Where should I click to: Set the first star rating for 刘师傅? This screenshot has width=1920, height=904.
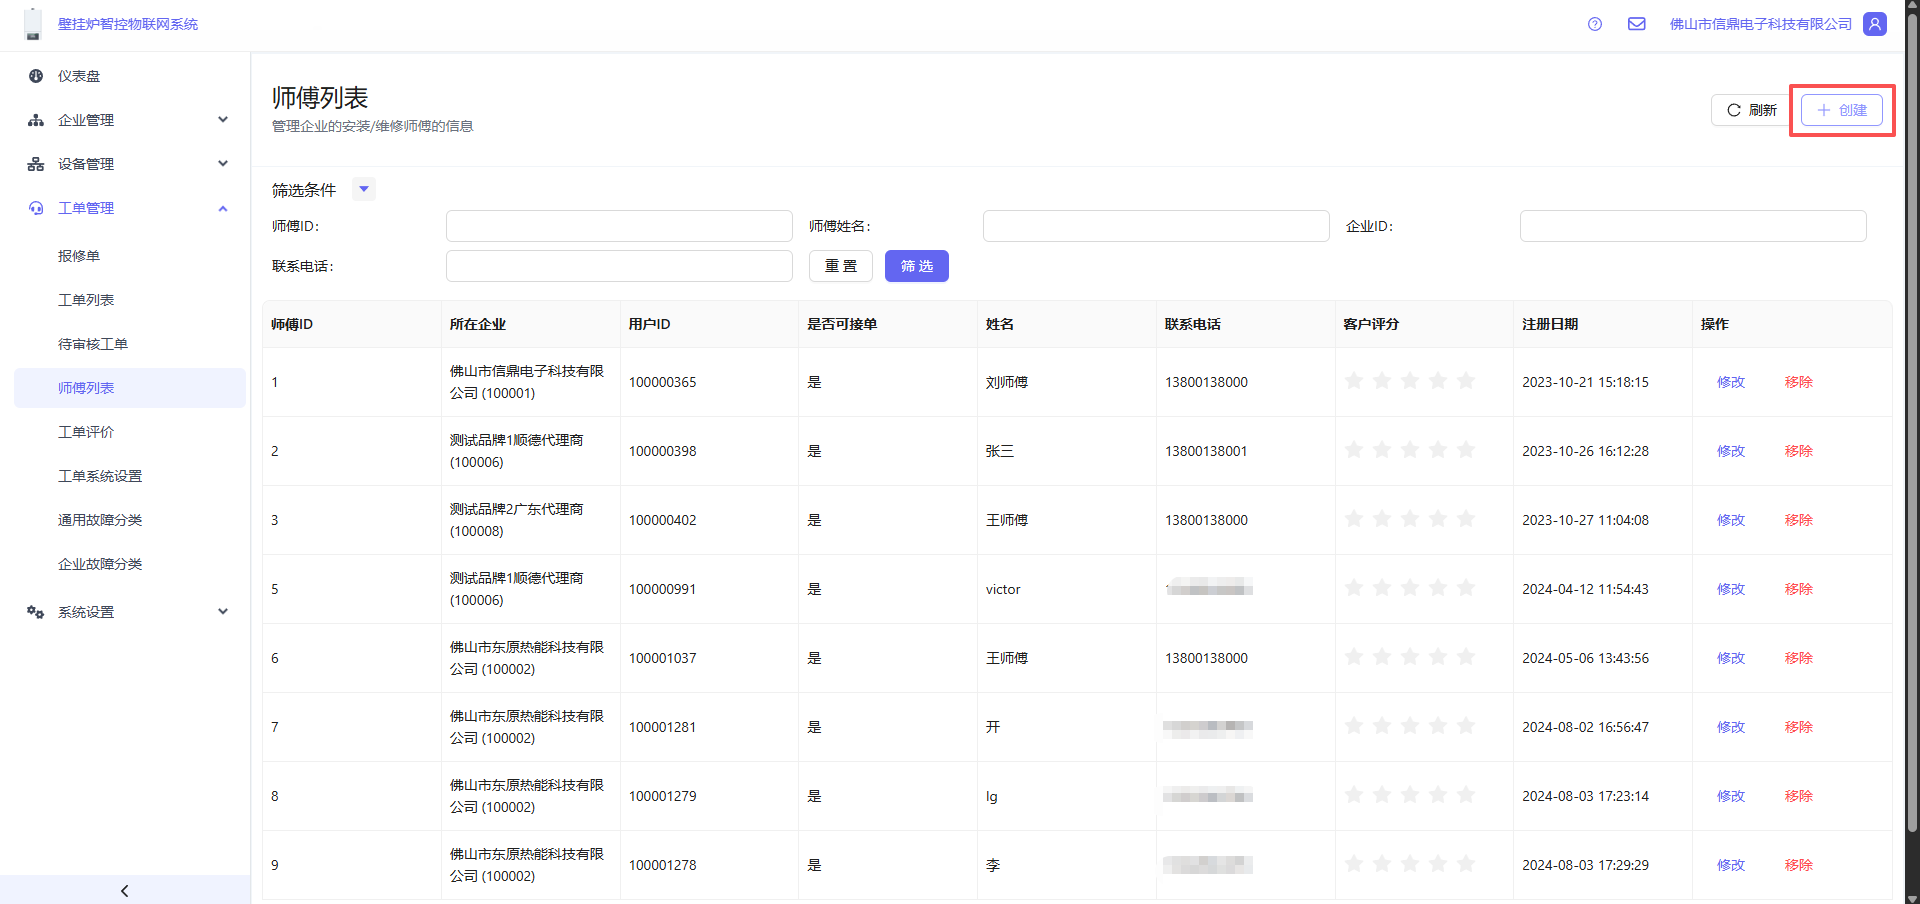coord(1354,381)
